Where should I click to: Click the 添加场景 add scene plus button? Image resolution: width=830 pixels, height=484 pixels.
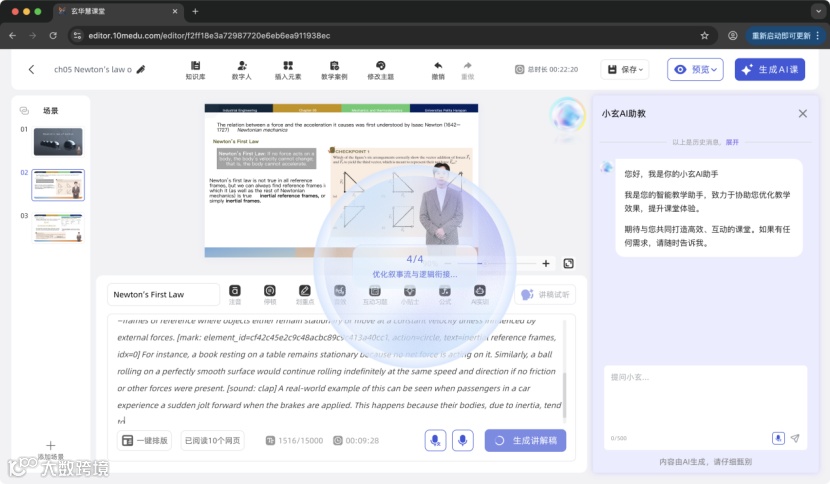(x=50, y=446)
